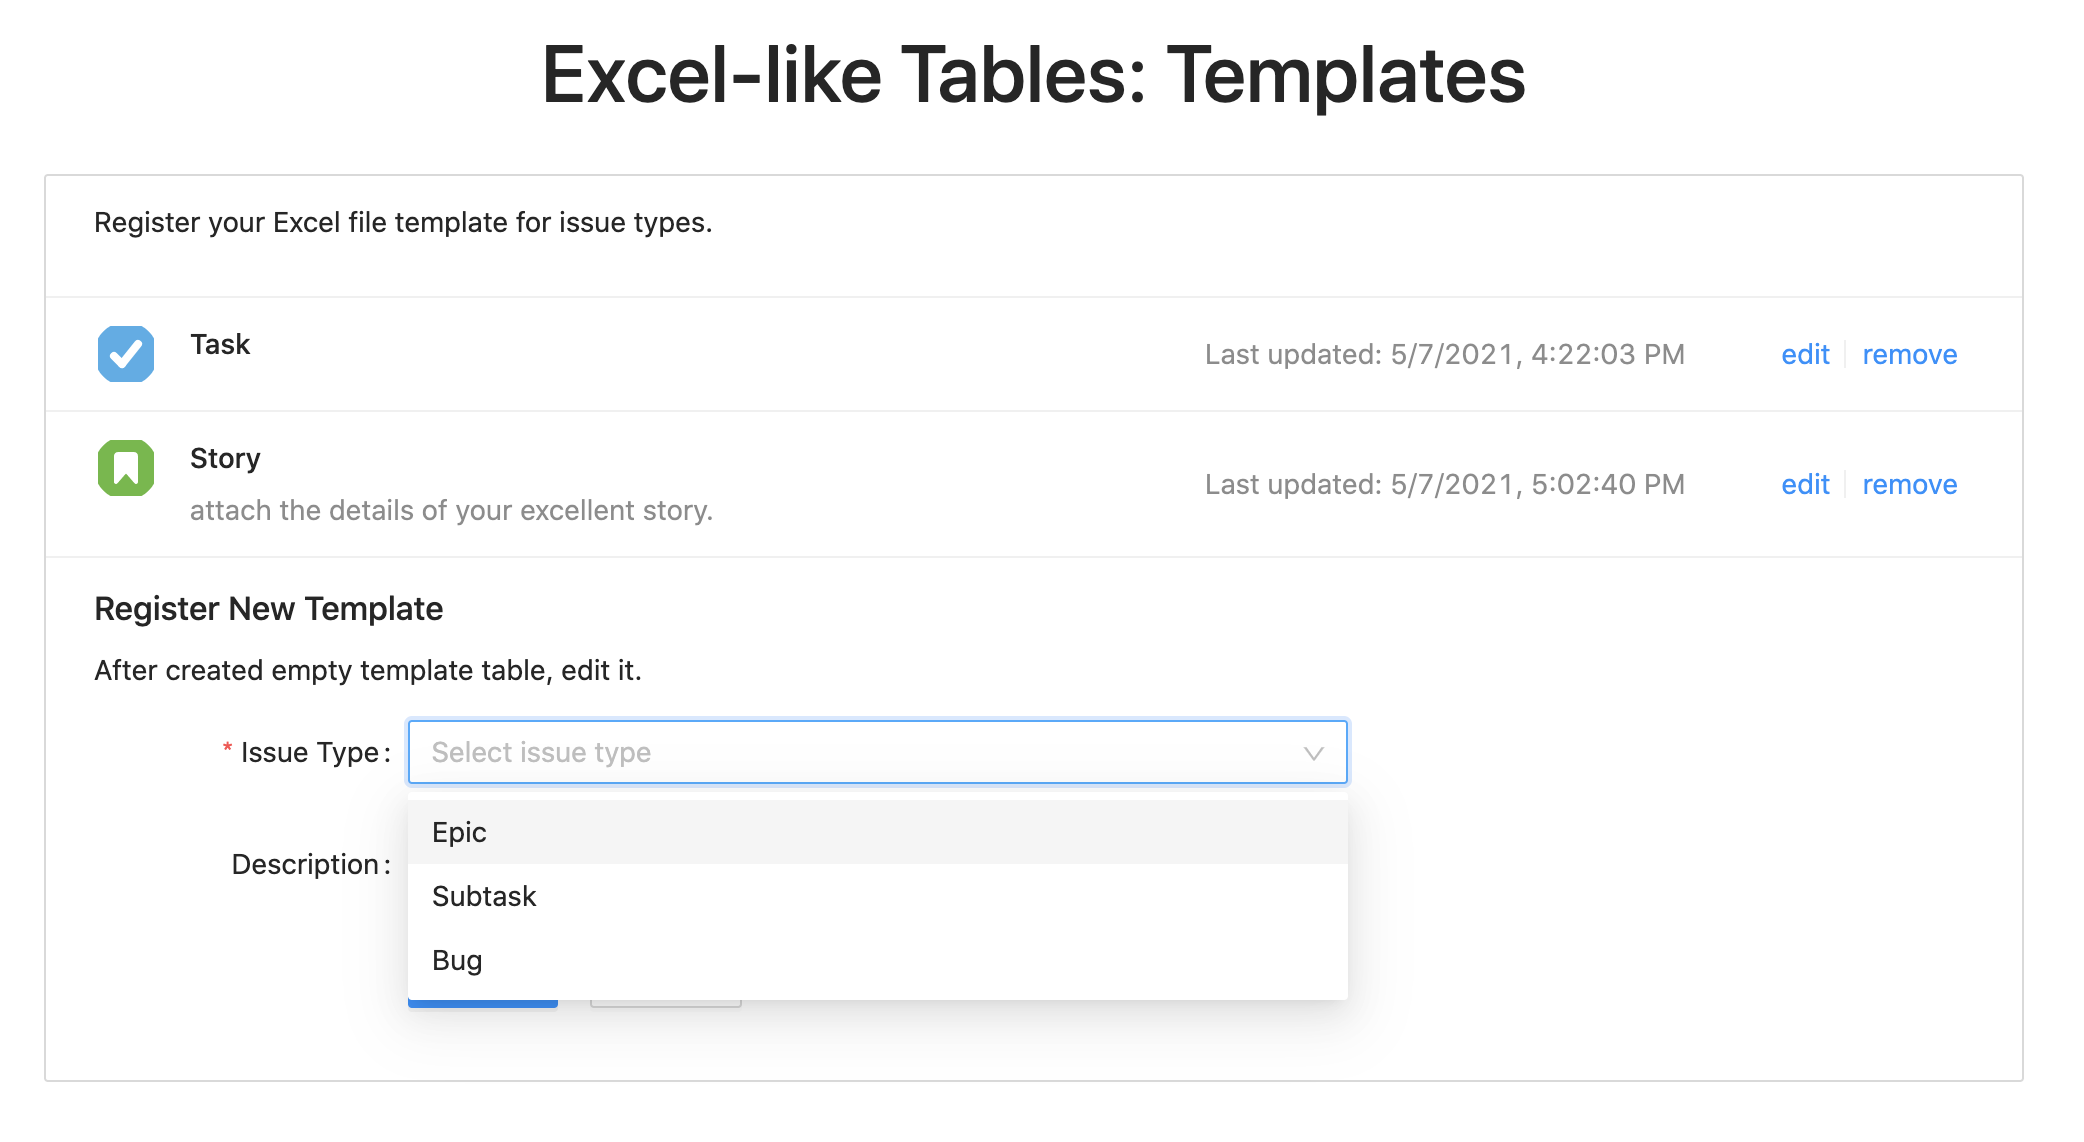The image size is (2084, 1142).
Task: Click the blue Task checkmark icon
Action: pos(126,354)
